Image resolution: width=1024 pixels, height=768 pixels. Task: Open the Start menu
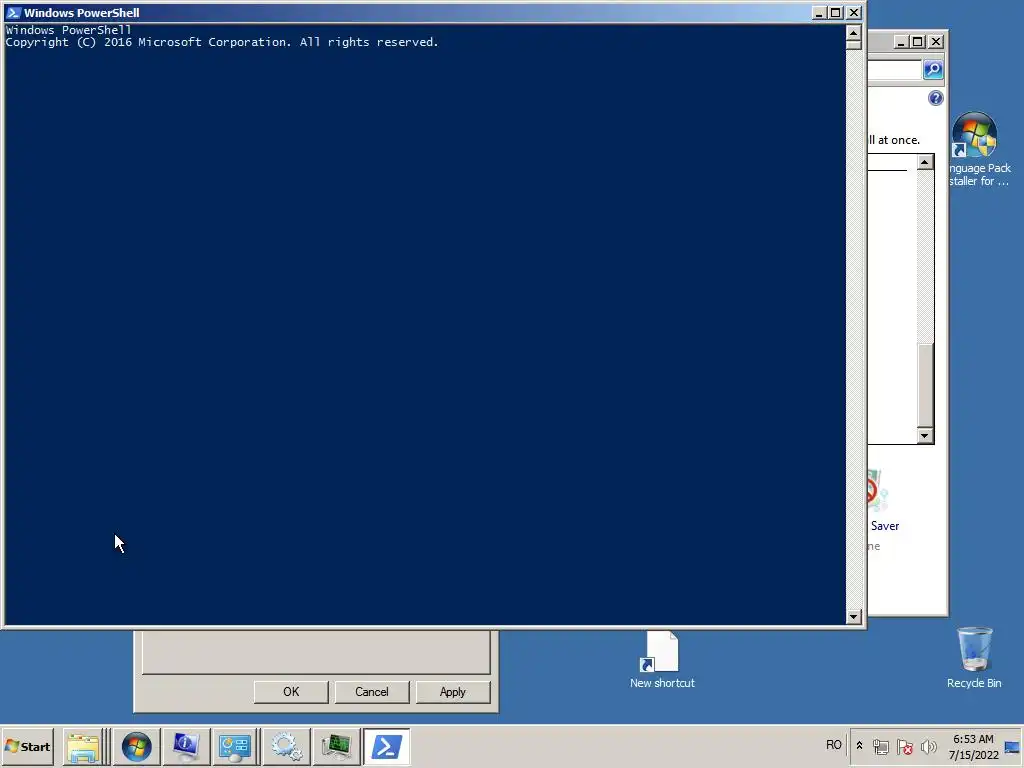27,746
